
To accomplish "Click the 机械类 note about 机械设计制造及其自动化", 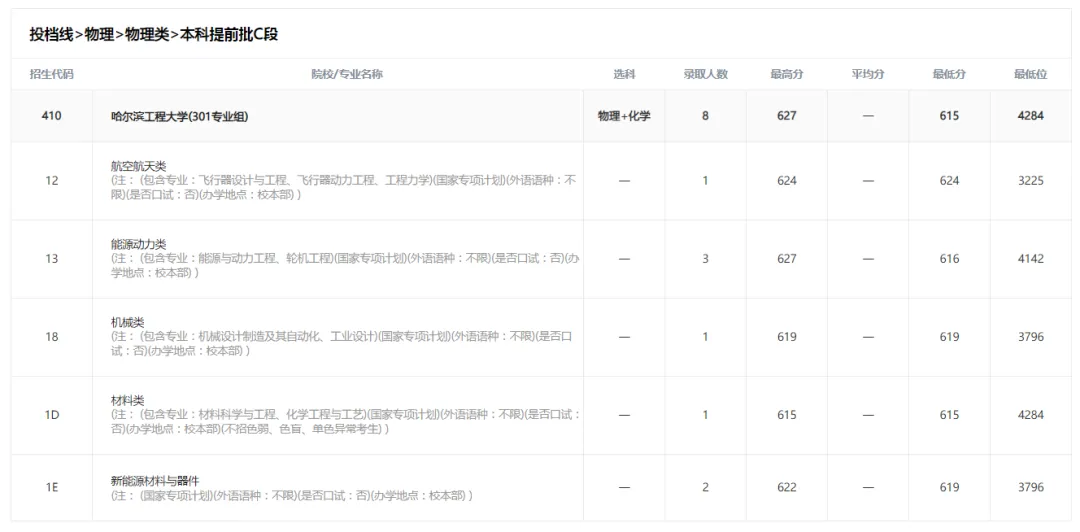I will [x=342, y=343].
